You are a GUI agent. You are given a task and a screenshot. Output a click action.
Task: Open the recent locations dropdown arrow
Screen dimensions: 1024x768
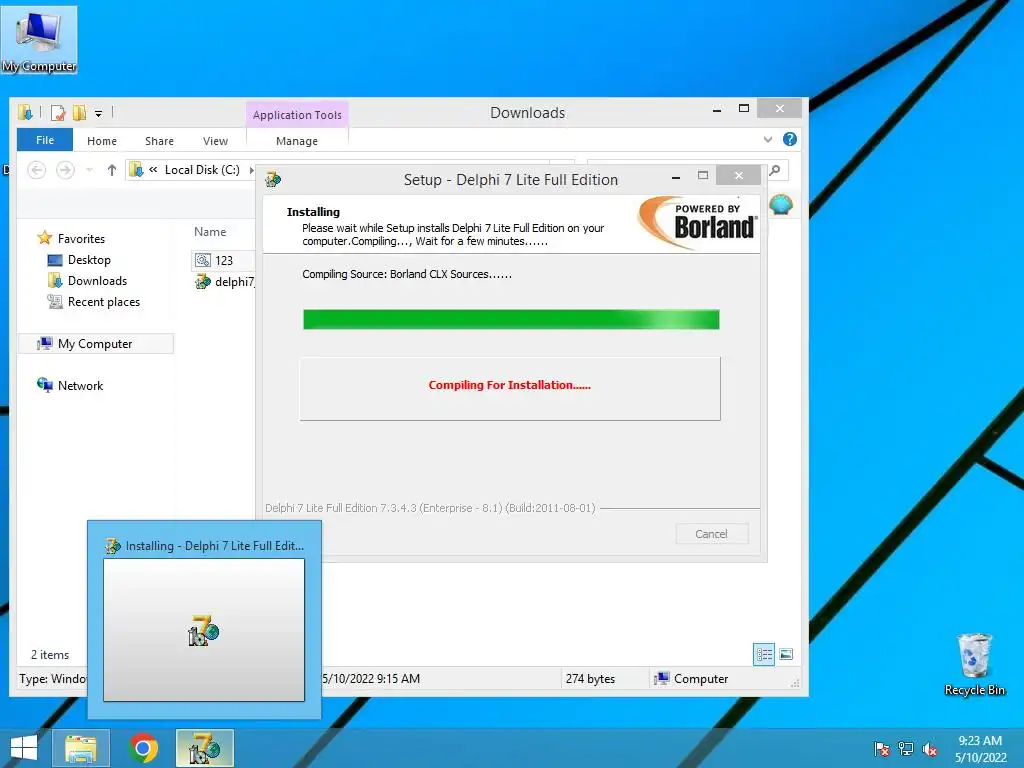pos(89,170)
